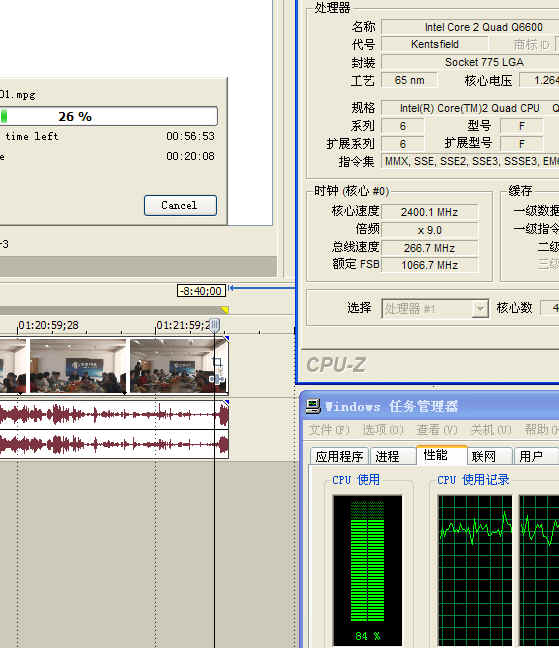Switch to the 应用程序 tab
Viewport: 559px width, 648px height.
click(340, 456)
